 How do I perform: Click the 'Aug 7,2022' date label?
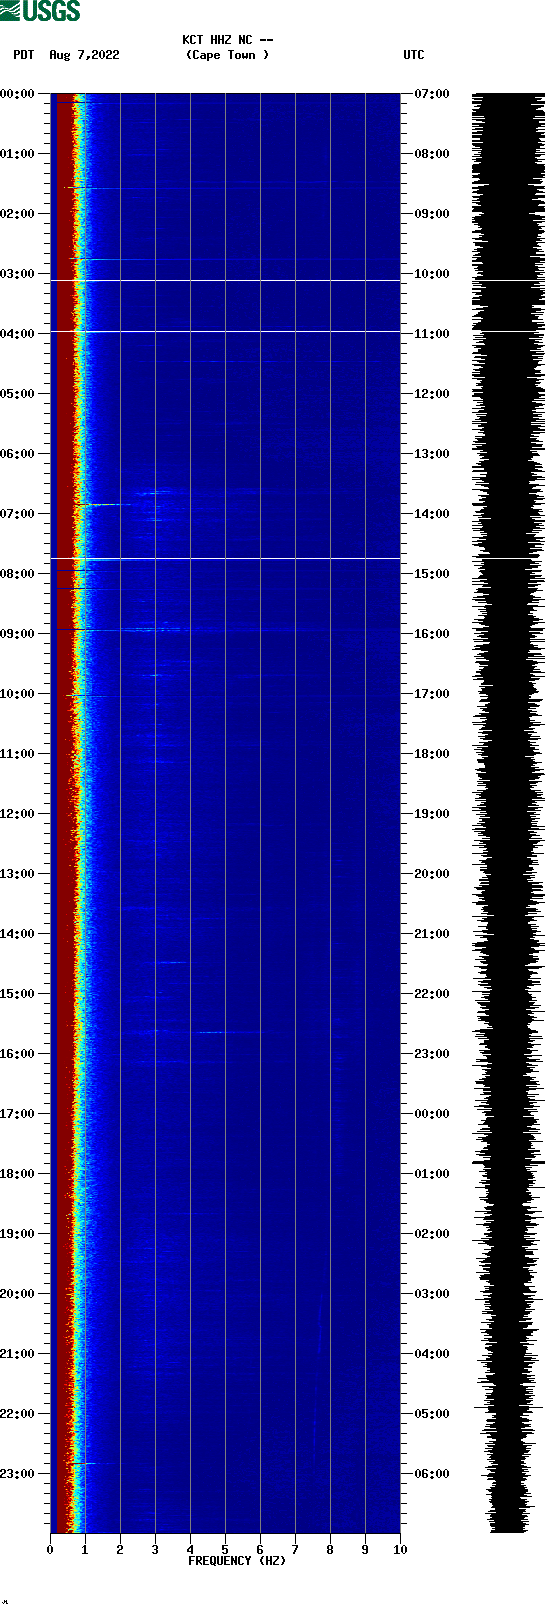tap(84, 55)
